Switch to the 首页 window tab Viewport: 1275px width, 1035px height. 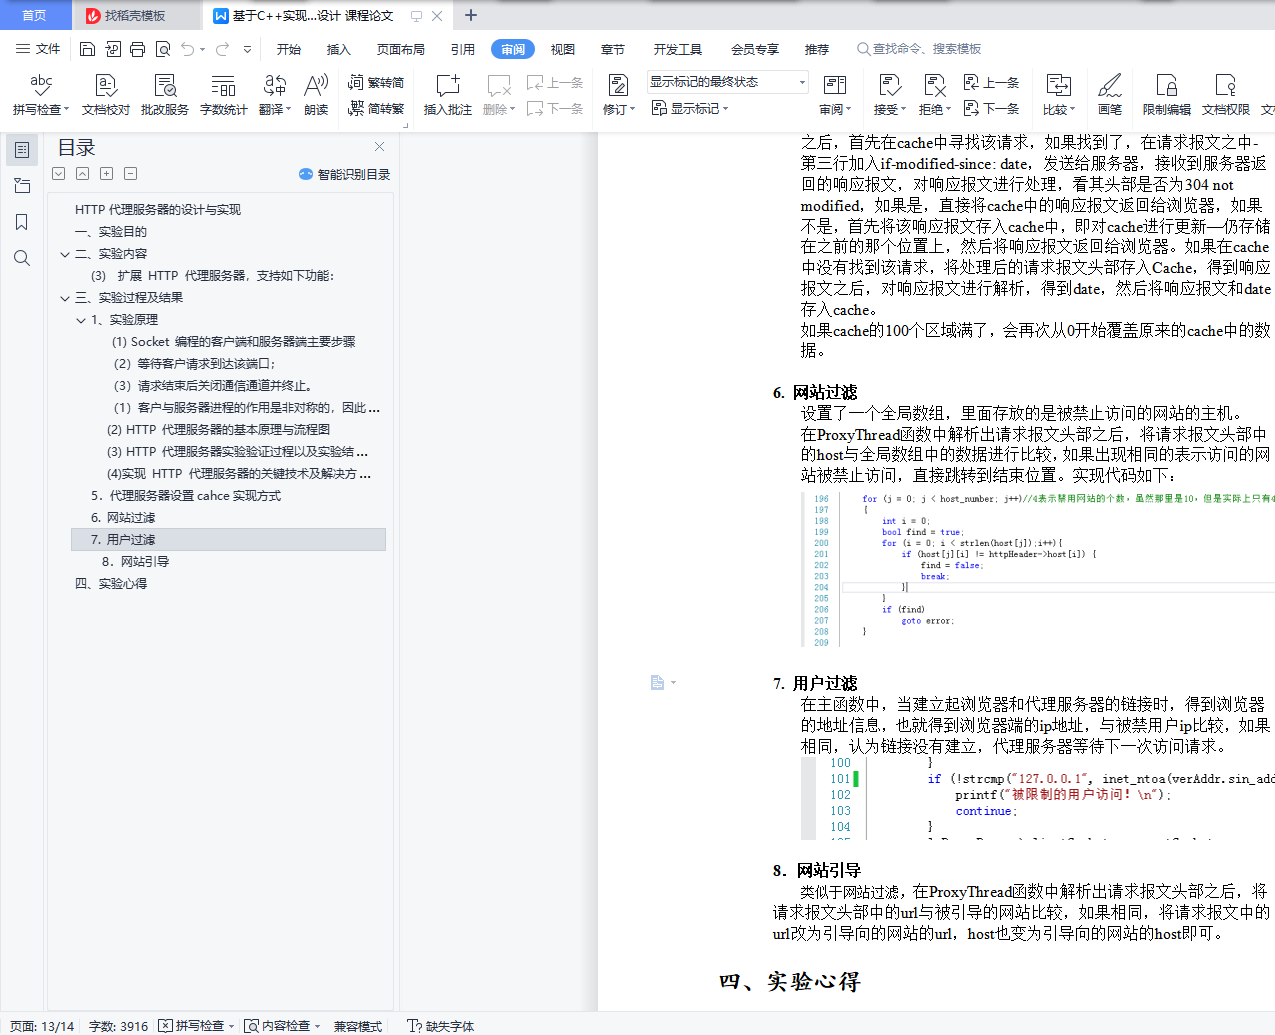[x=35, y=15]
